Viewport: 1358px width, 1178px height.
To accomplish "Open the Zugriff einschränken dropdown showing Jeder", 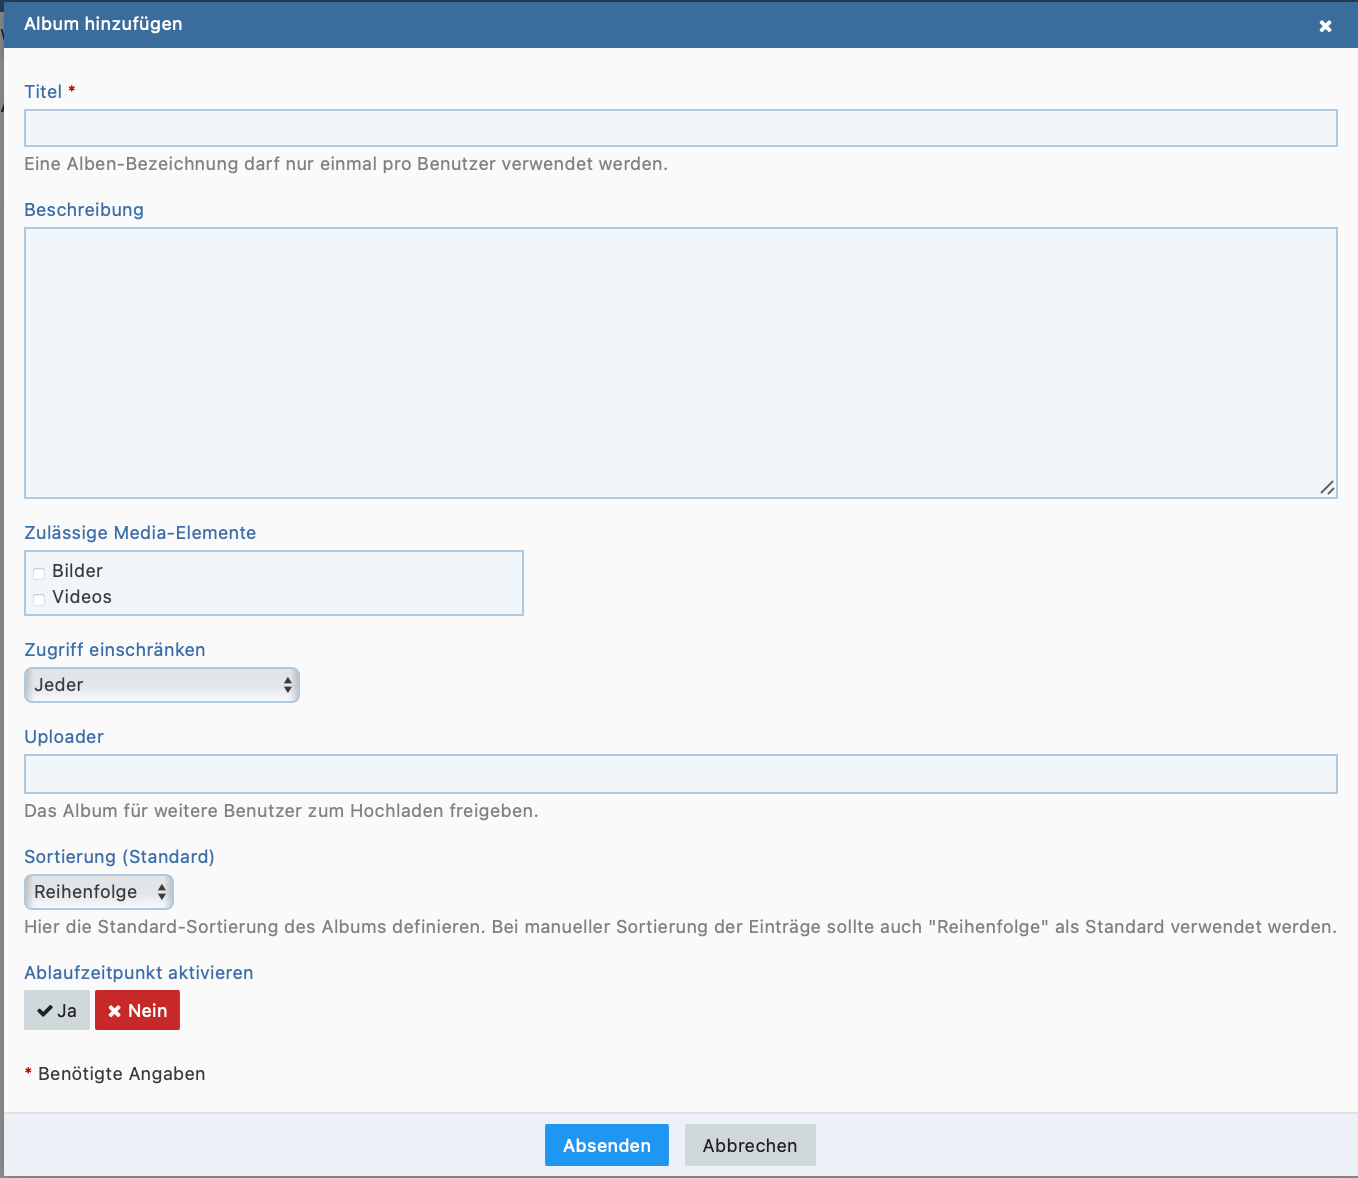I will [x=161, y=685].
